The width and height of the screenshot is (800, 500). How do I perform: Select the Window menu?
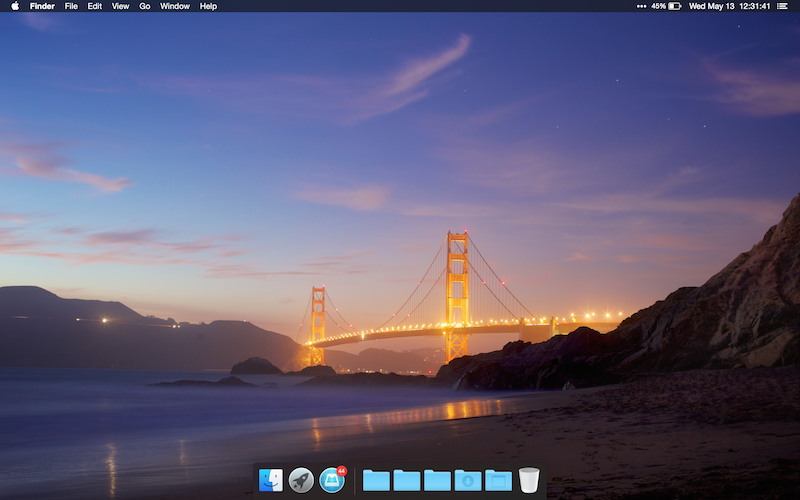(174, 6)
